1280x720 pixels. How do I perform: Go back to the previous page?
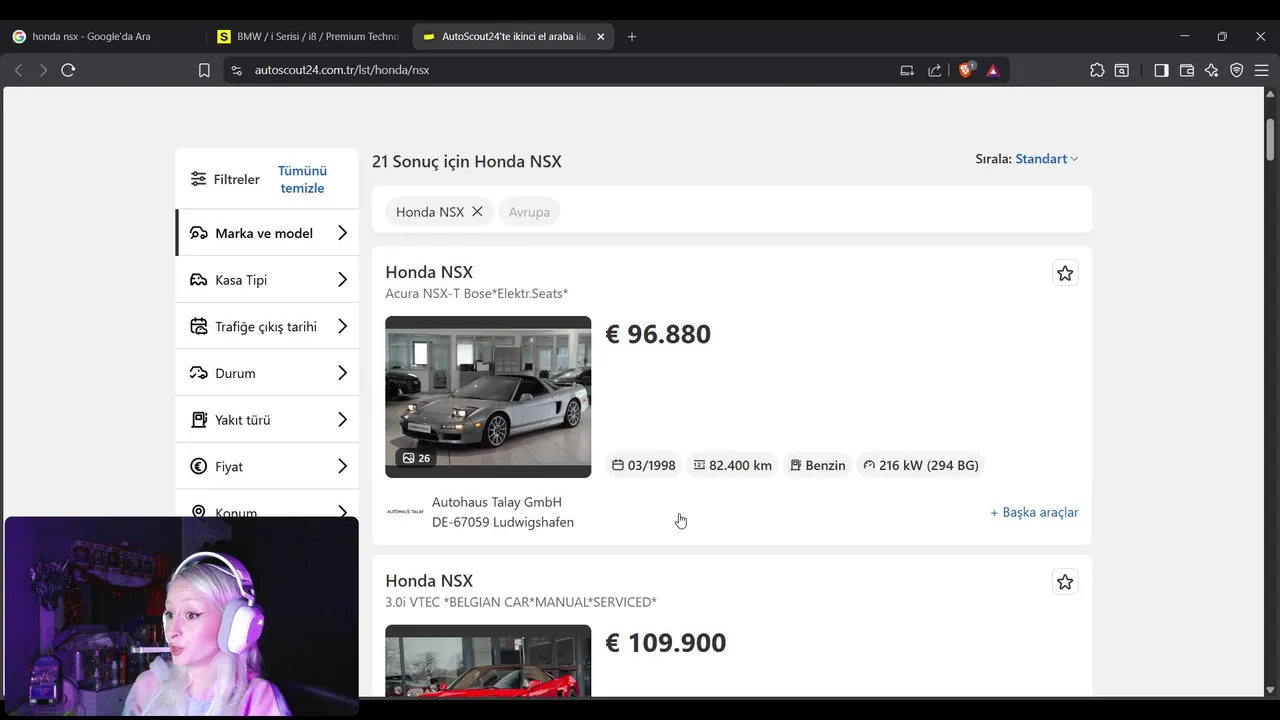pos(18,70)
